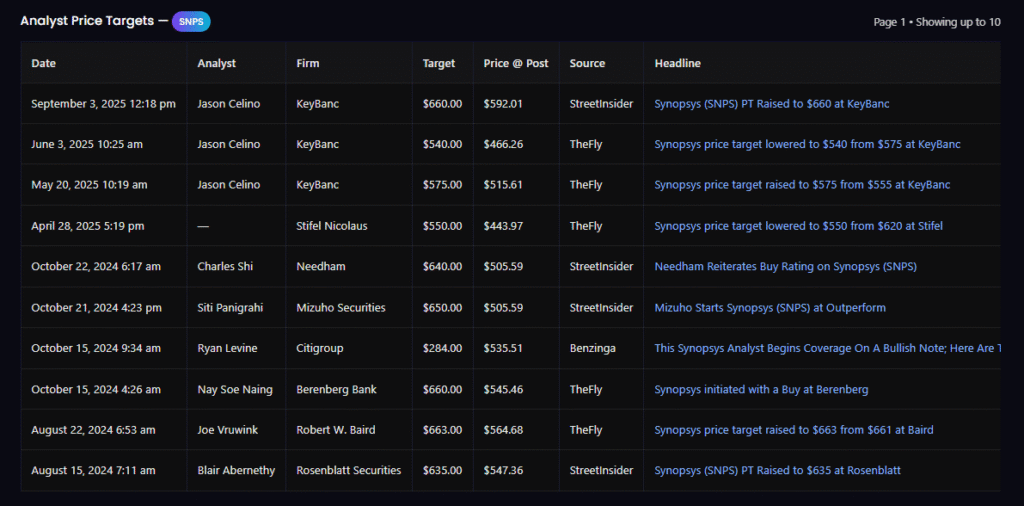Click the Source column header
This screenshot has width=1024, height=506.
pos(587,63)
